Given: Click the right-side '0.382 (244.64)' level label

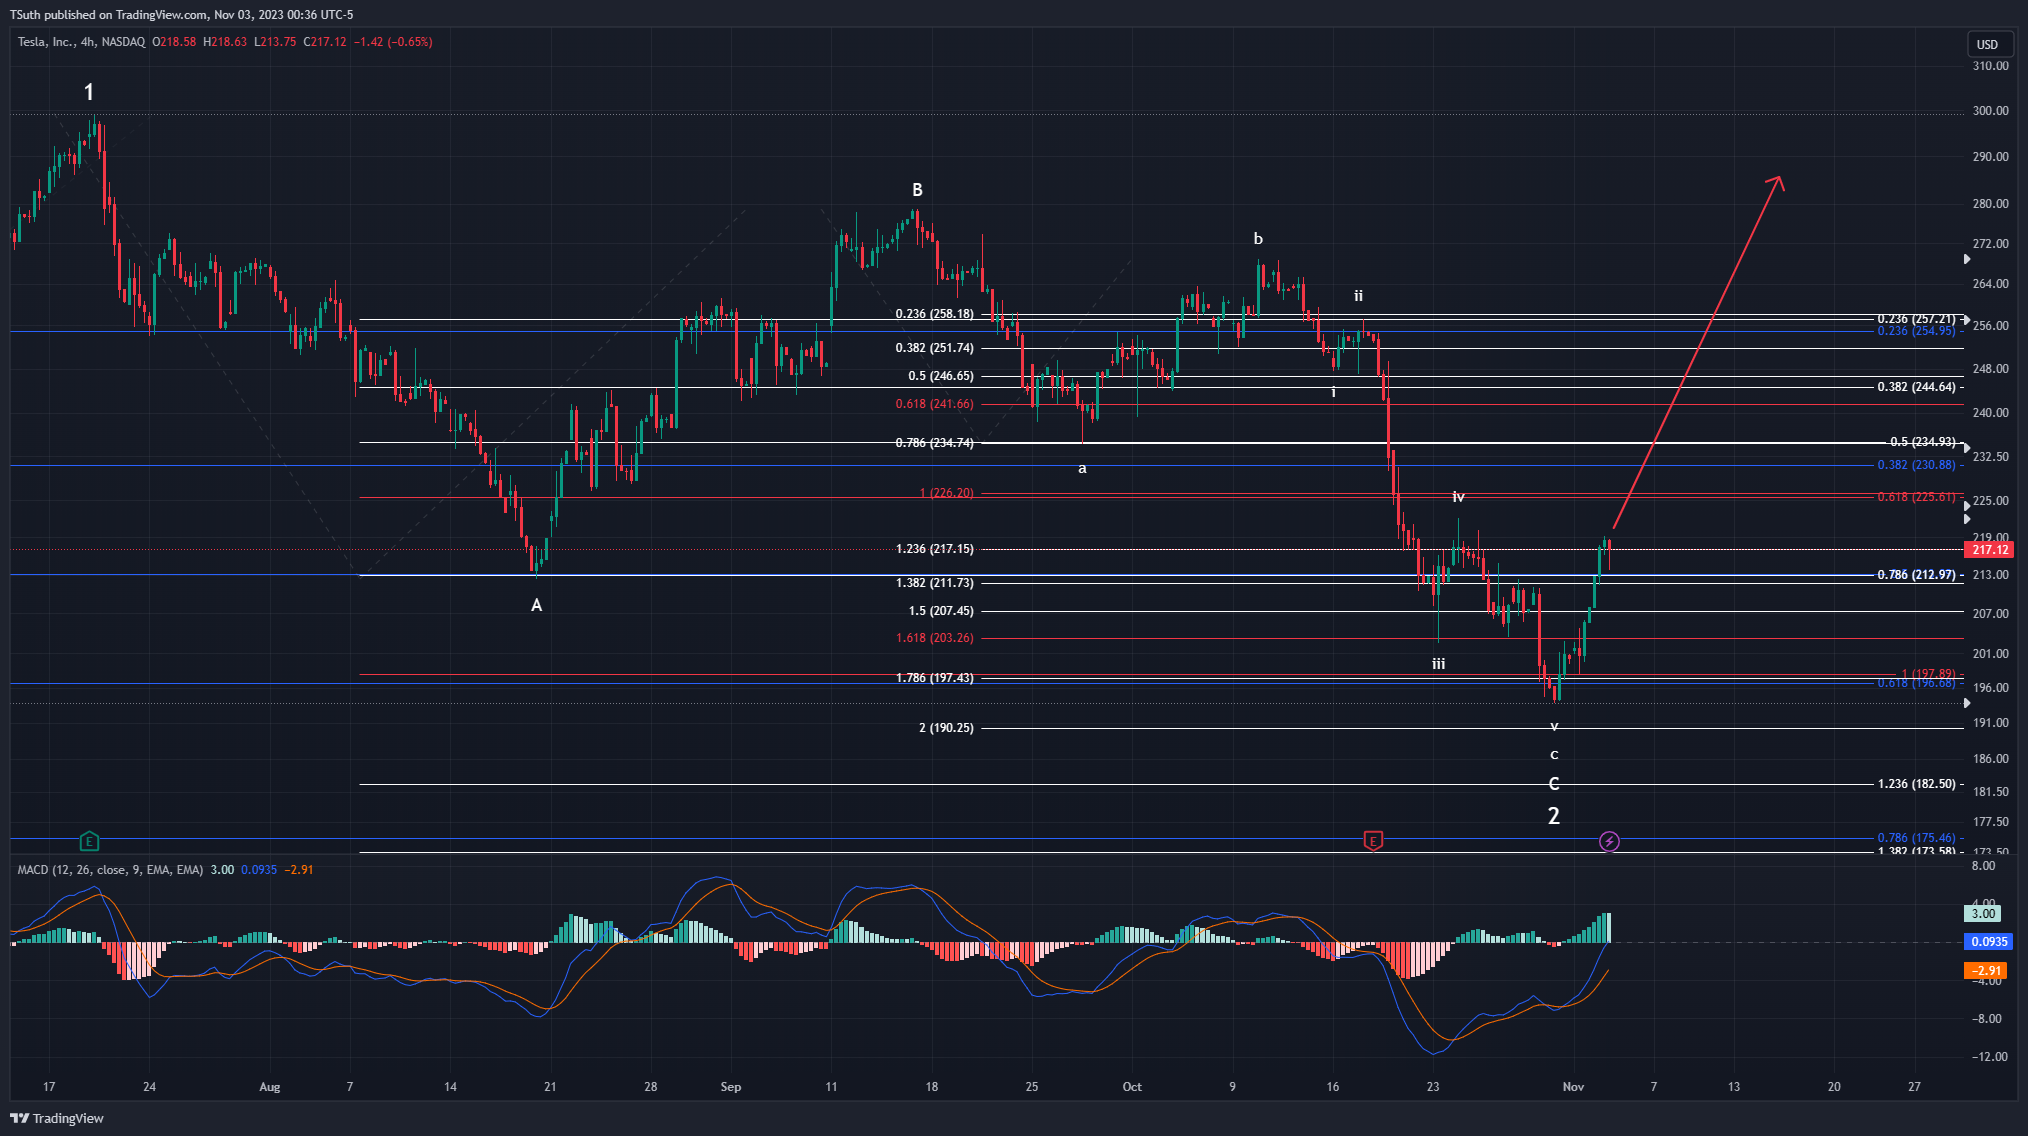Looking at the screenshot, I should (x=1916, y=387).
